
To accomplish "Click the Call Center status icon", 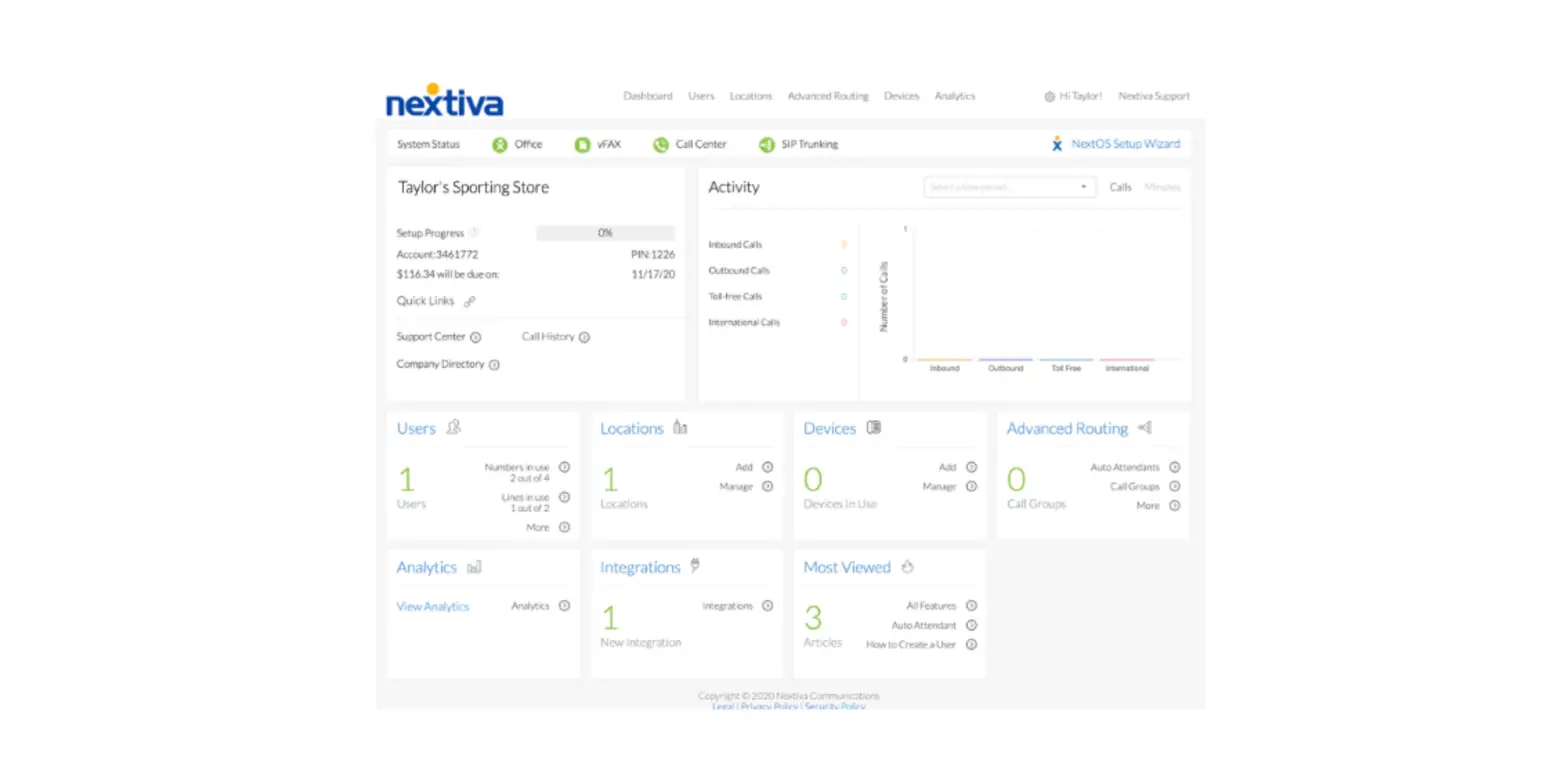I will pyautogui.click(x=661, y=145).
